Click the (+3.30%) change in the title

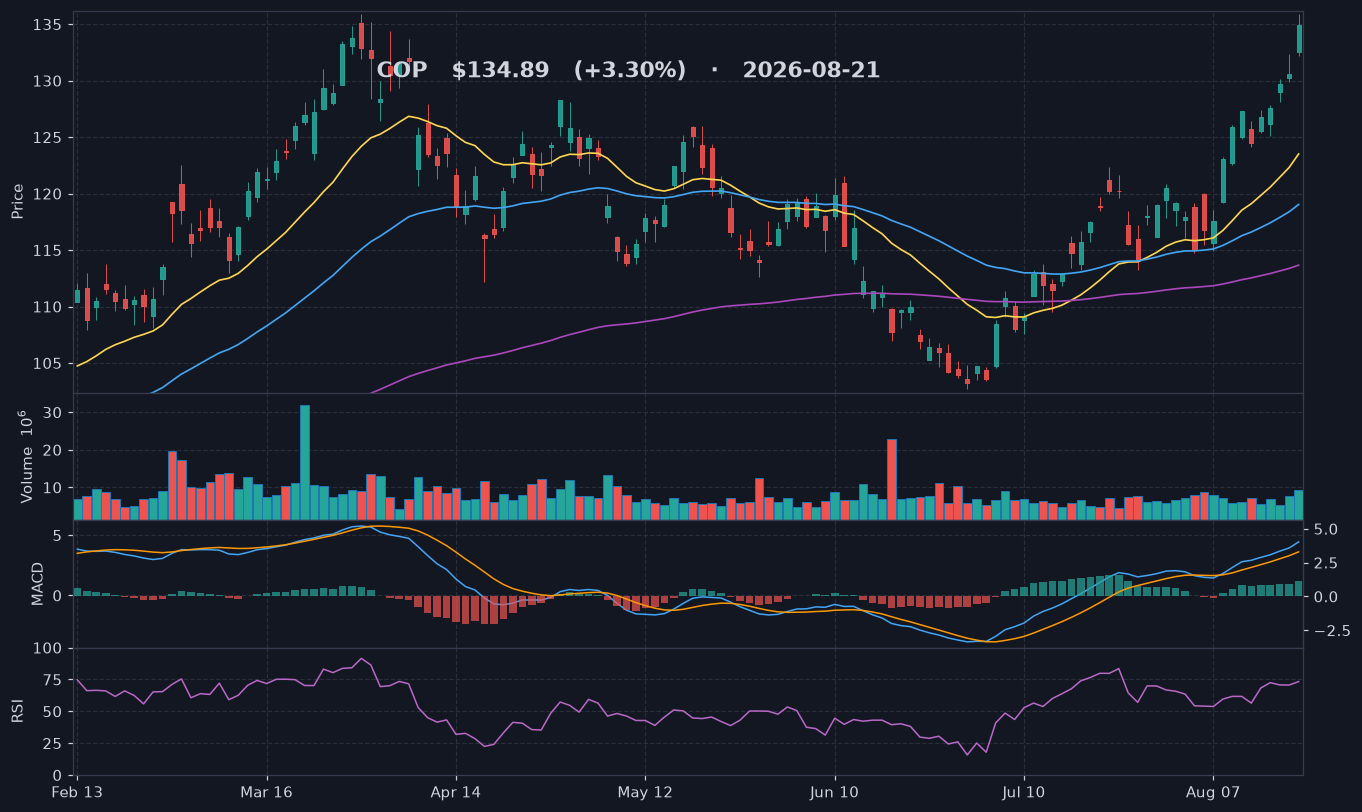630,70
